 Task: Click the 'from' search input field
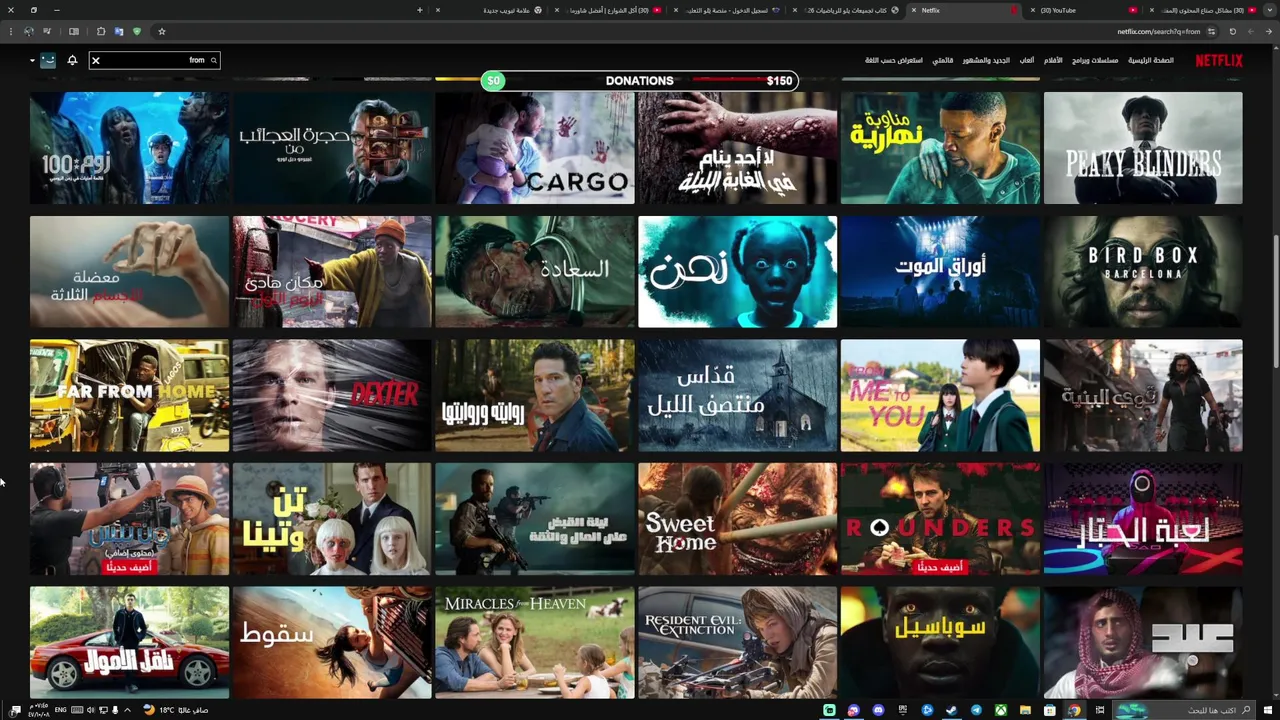(x=155, y=60)
